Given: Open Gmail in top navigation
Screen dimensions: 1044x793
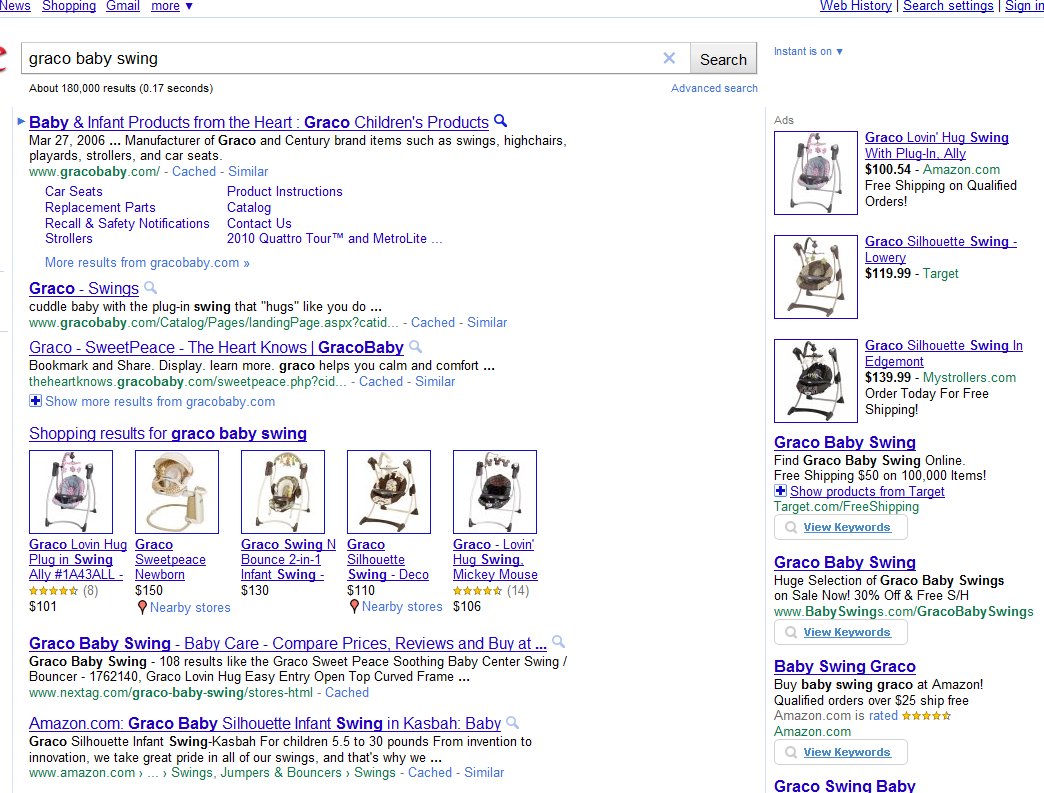Looking at the screenshot, I should [x=123, y=6].
